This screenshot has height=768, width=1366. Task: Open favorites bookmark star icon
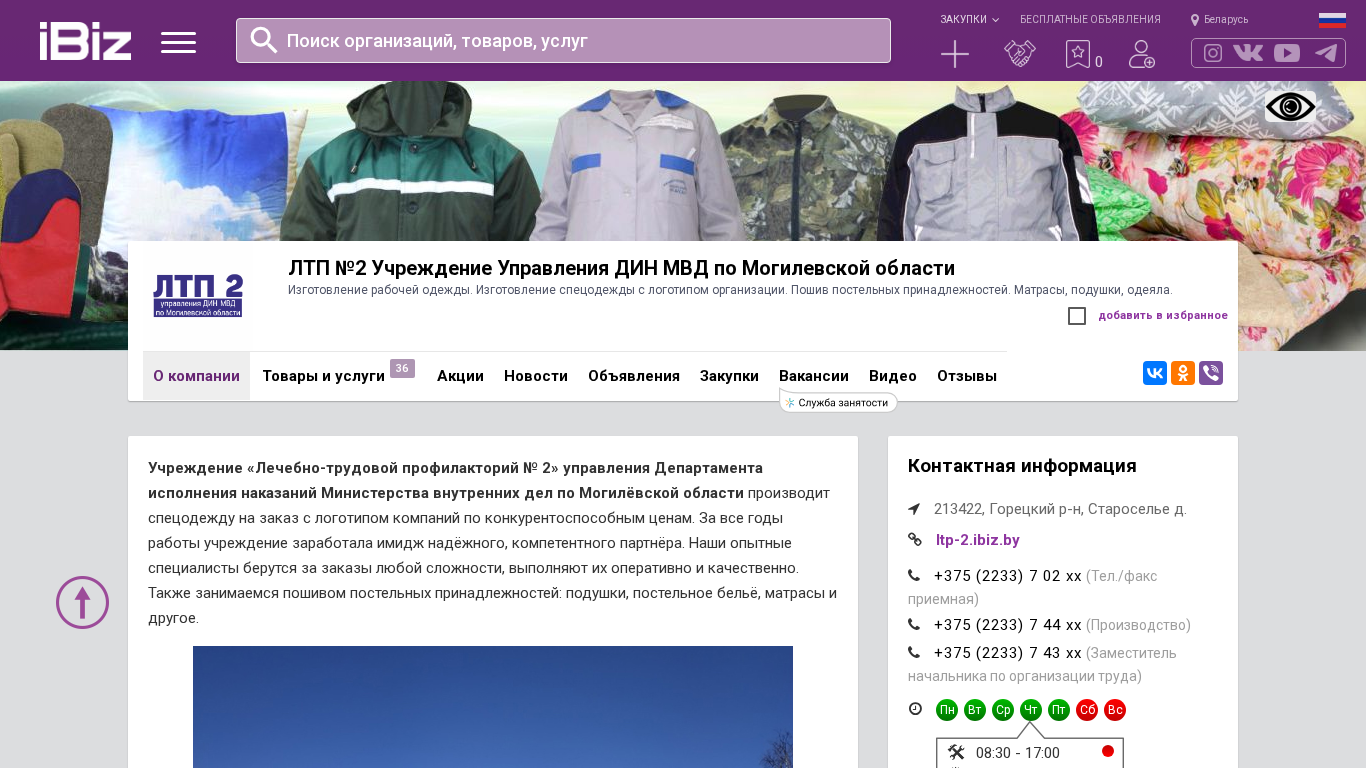1078,54
